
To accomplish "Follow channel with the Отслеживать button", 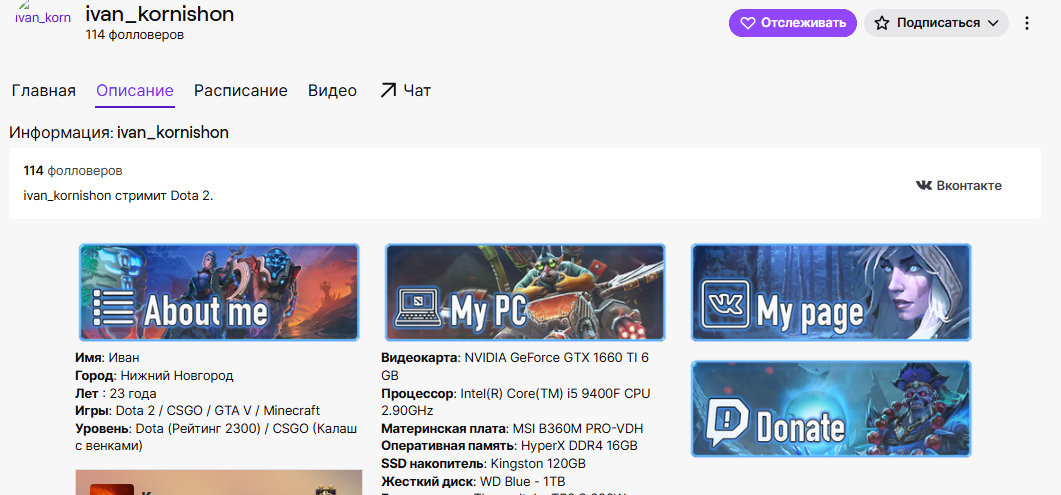I will coord(792,23).
